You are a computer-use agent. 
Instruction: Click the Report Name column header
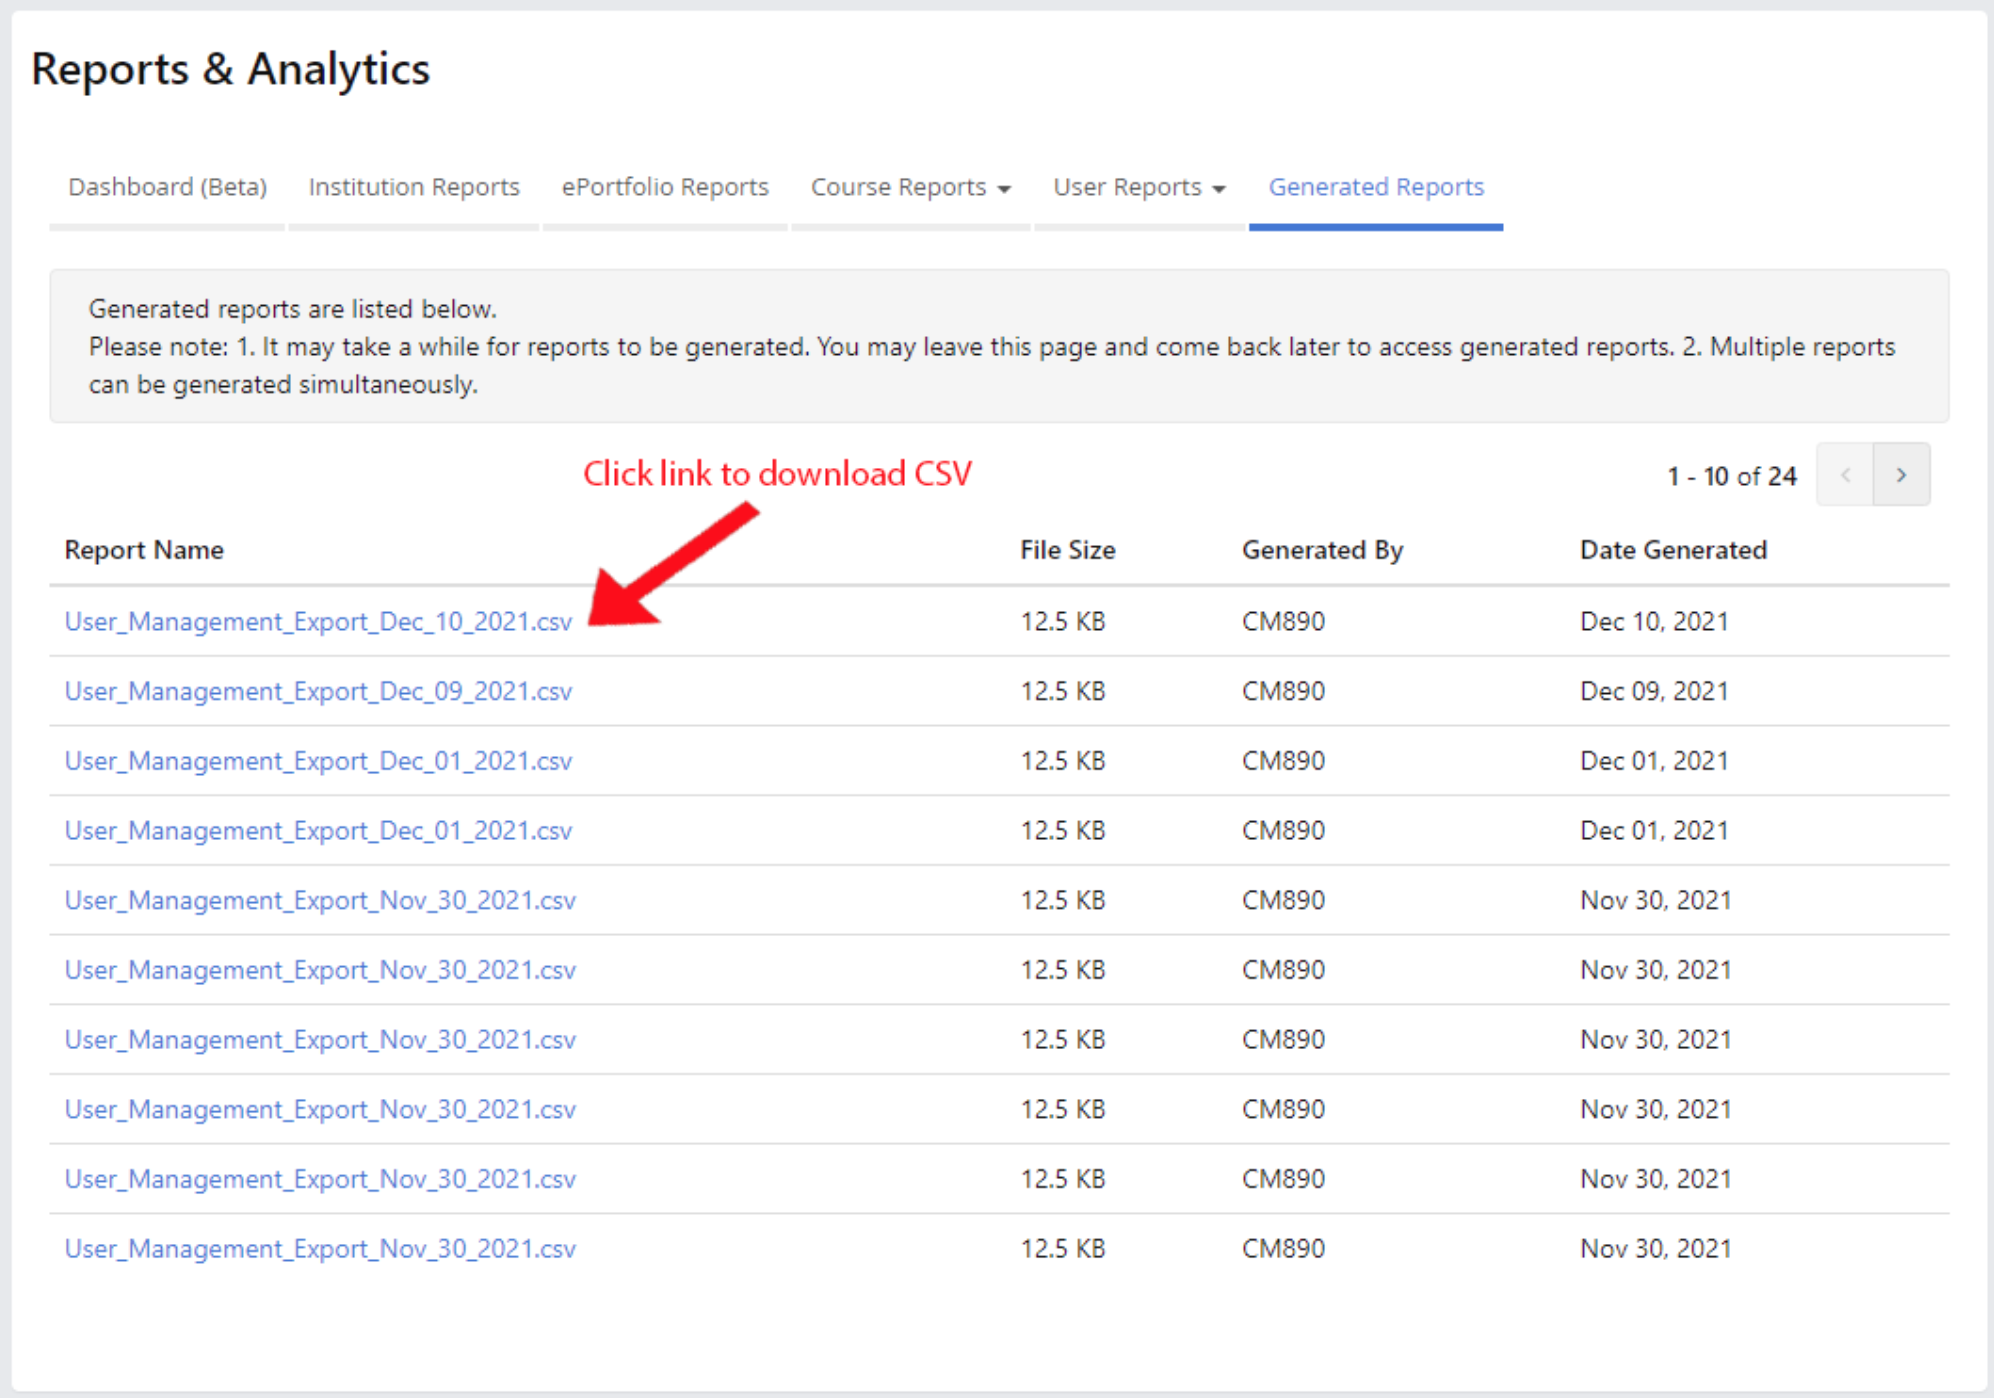144,550
